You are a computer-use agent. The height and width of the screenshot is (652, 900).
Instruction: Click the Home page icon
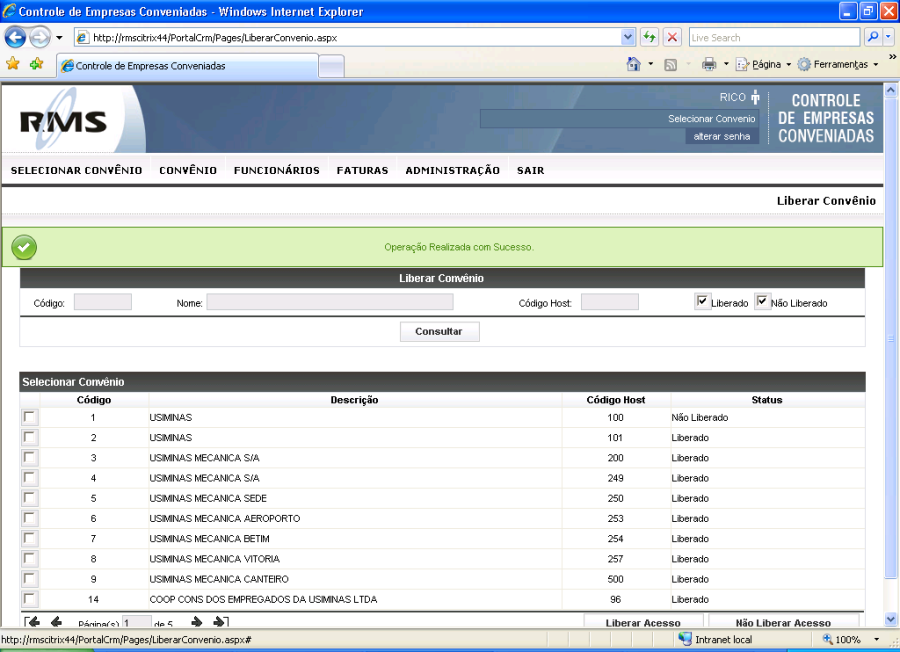click(634, 64)
